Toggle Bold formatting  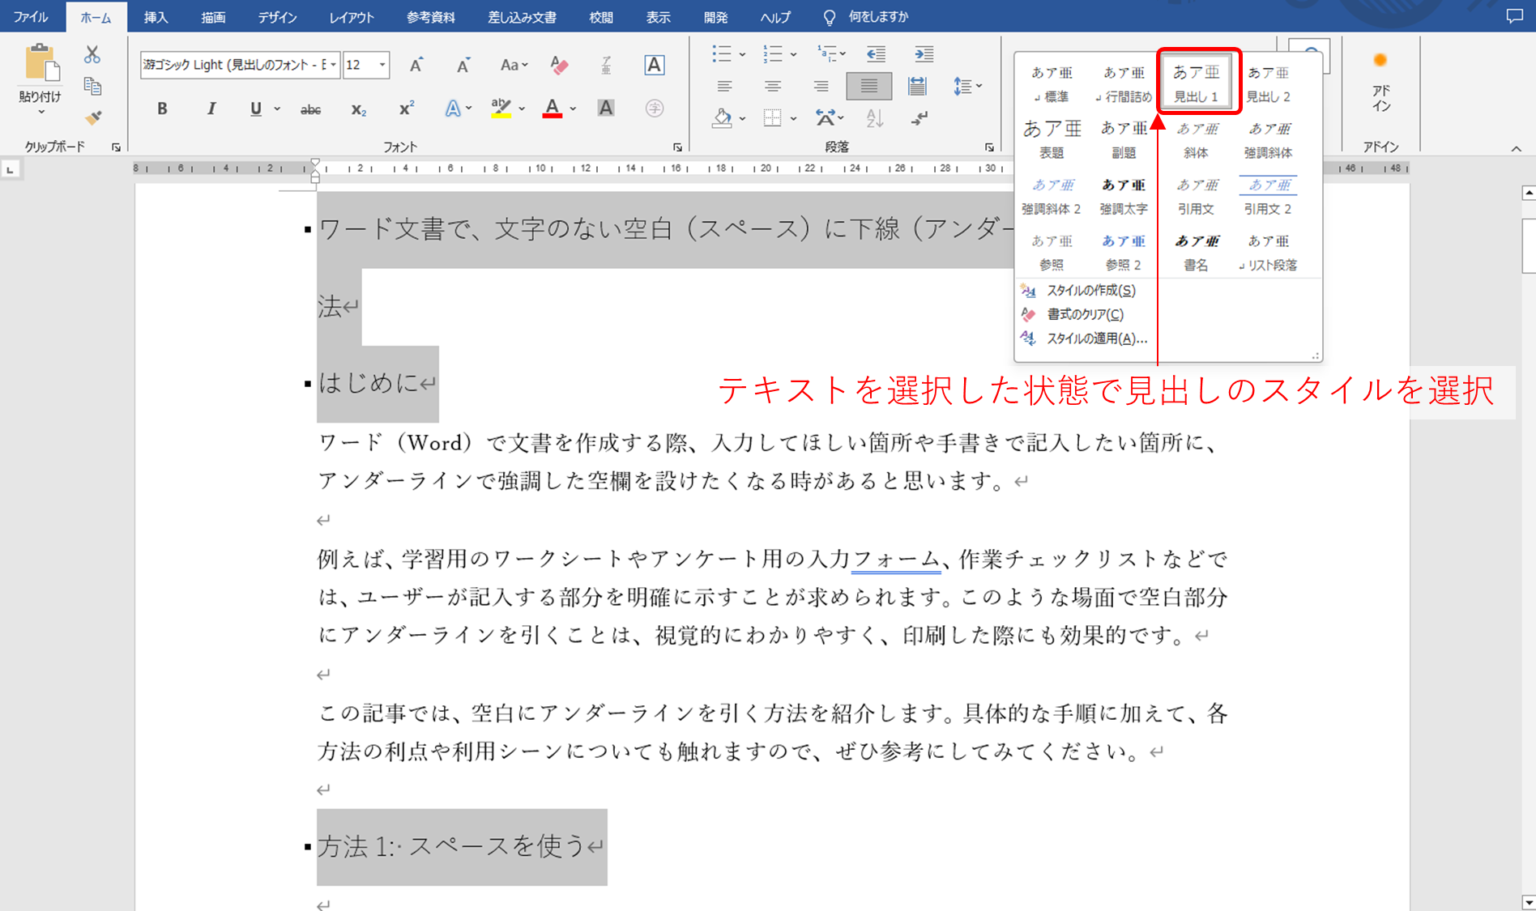pos(162,108)
